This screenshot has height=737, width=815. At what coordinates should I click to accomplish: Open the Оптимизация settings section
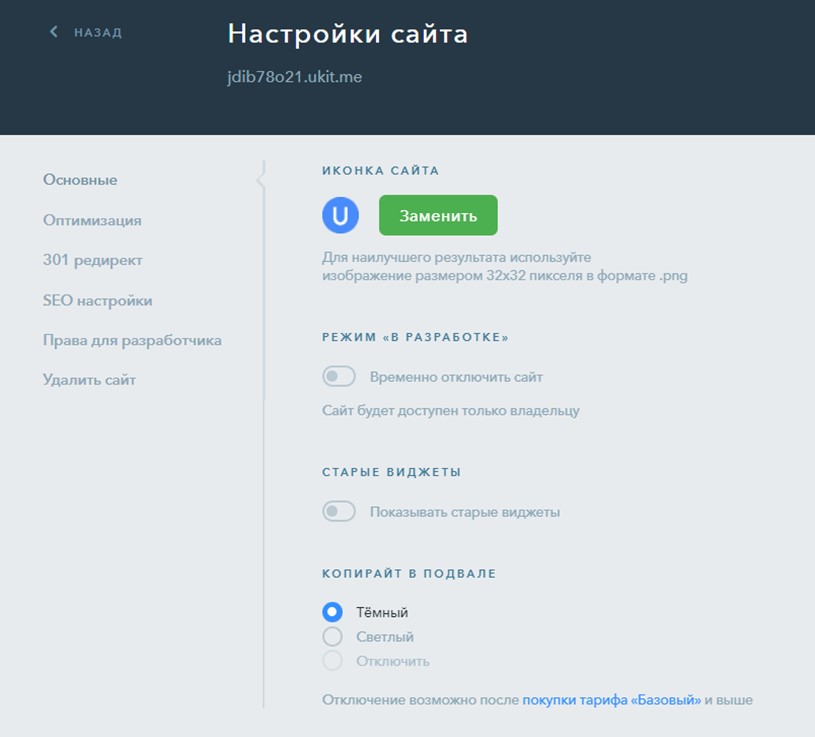click(x=92, y=220)
